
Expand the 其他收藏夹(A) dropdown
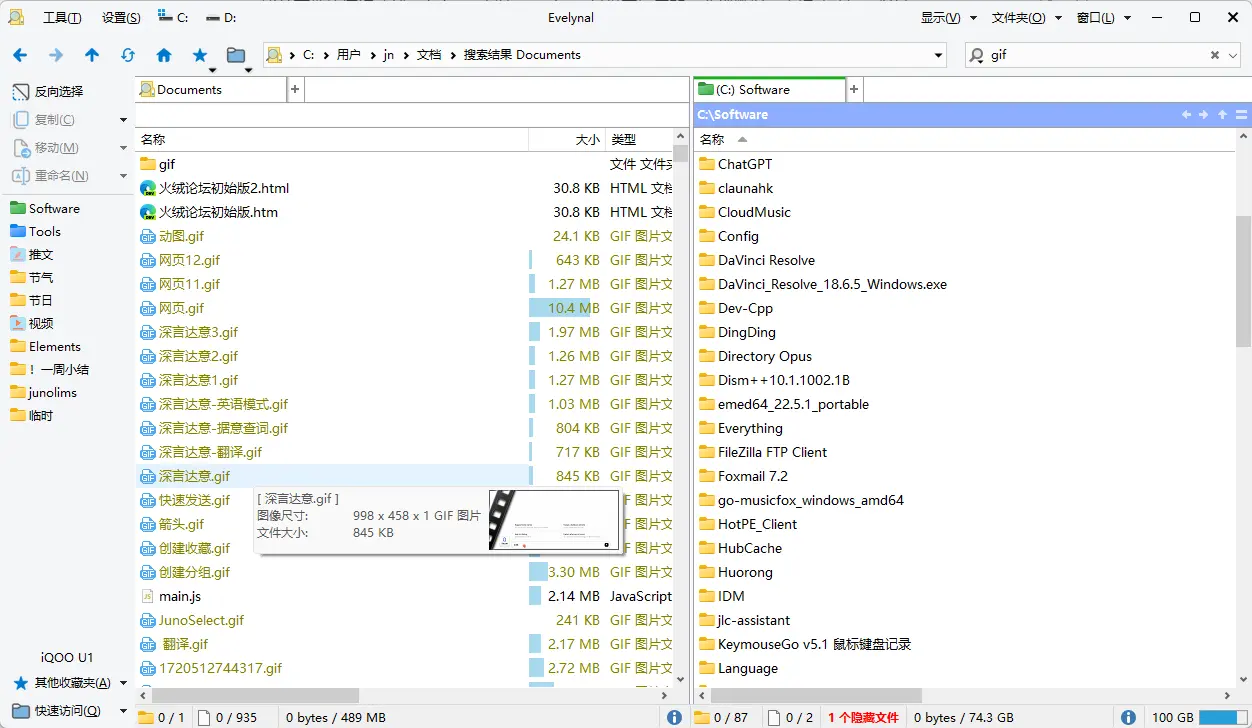pos(123,683)
